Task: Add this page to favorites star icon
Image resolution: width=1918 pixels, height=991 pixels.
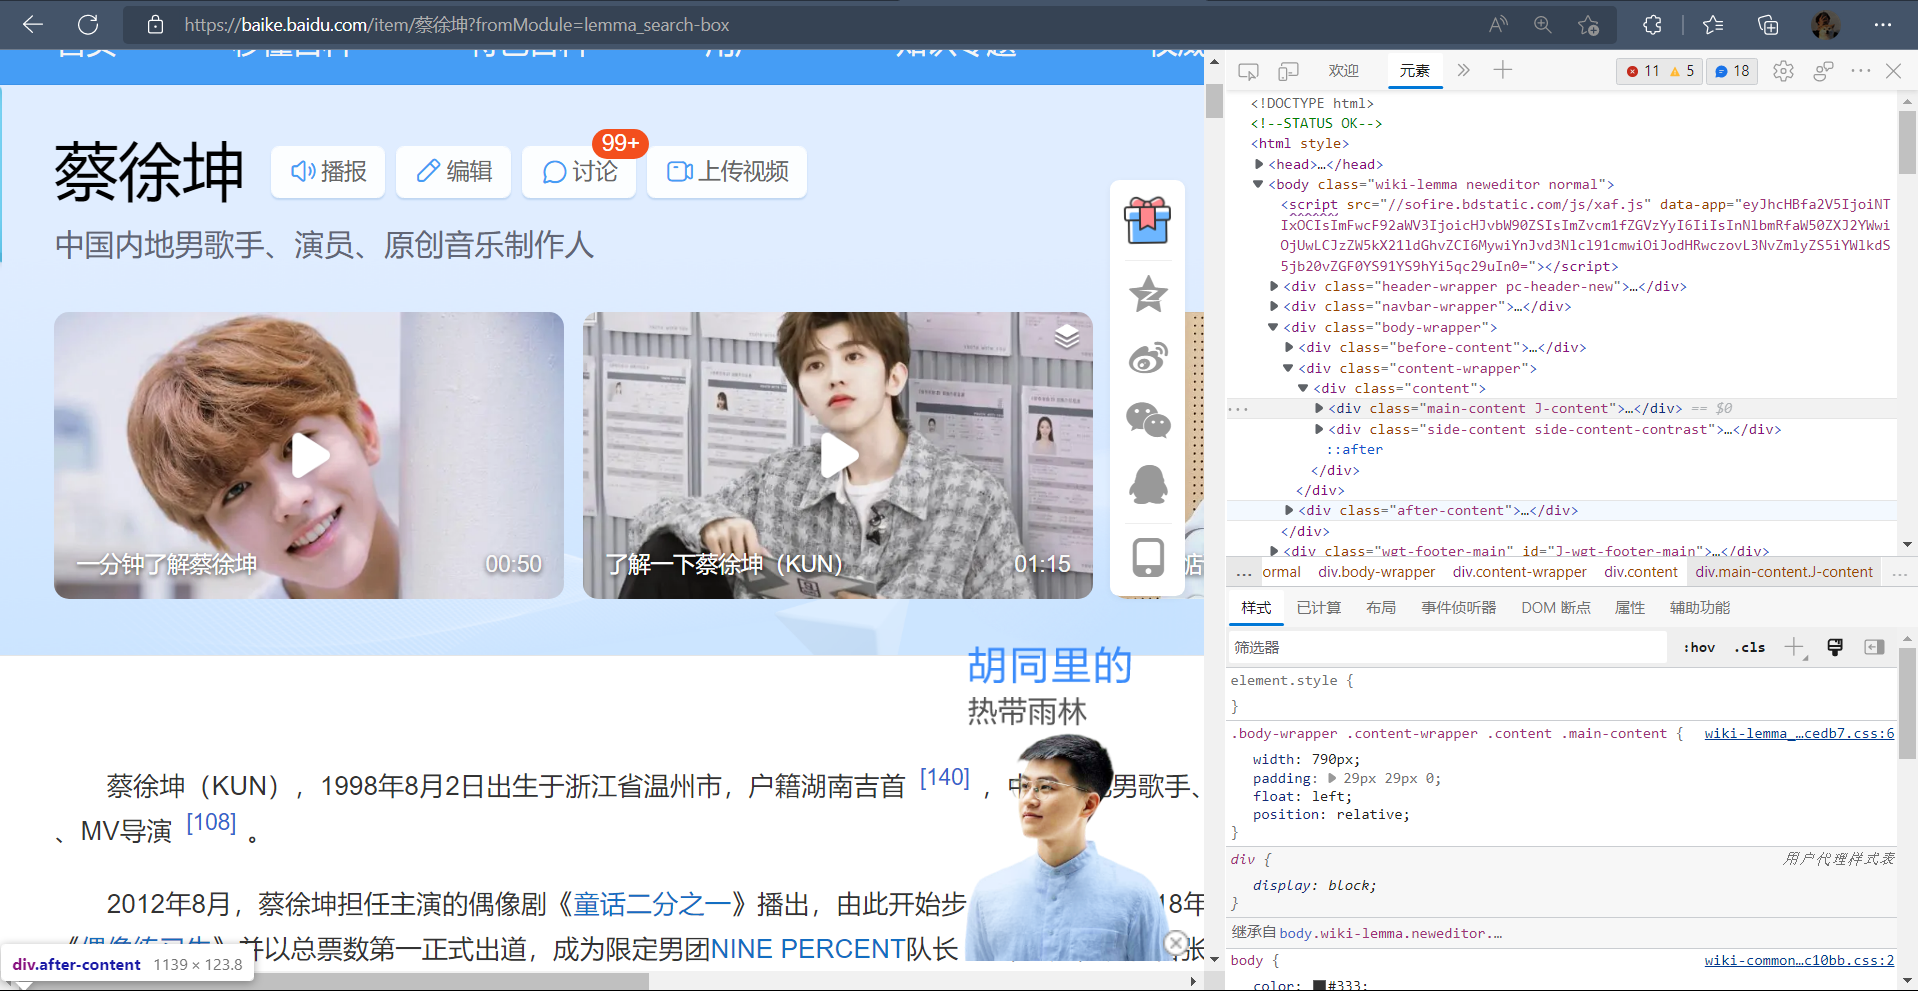Action: [x=1588, y=25]
